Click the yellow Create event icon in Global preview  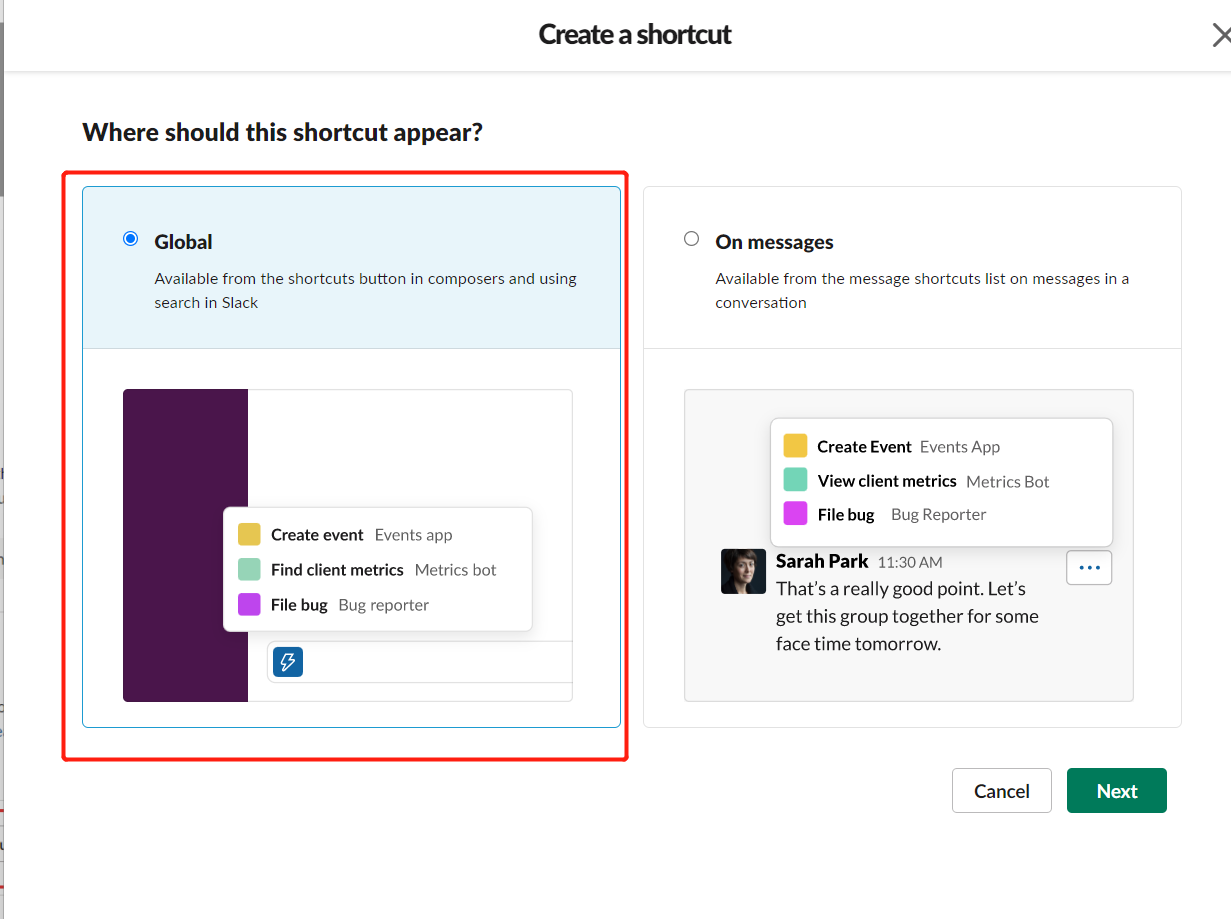[x=249, y=534]
